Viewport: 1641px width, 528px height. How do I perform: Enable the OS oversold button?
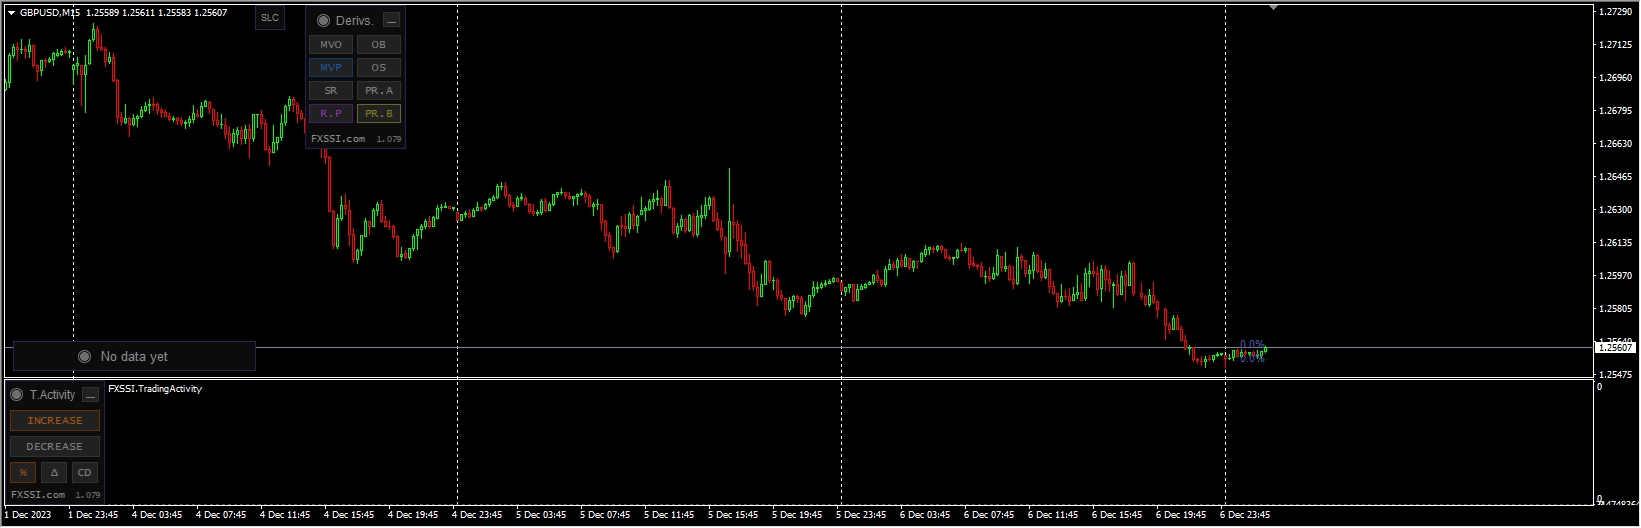pyautogui.click(x=378, y=68)
